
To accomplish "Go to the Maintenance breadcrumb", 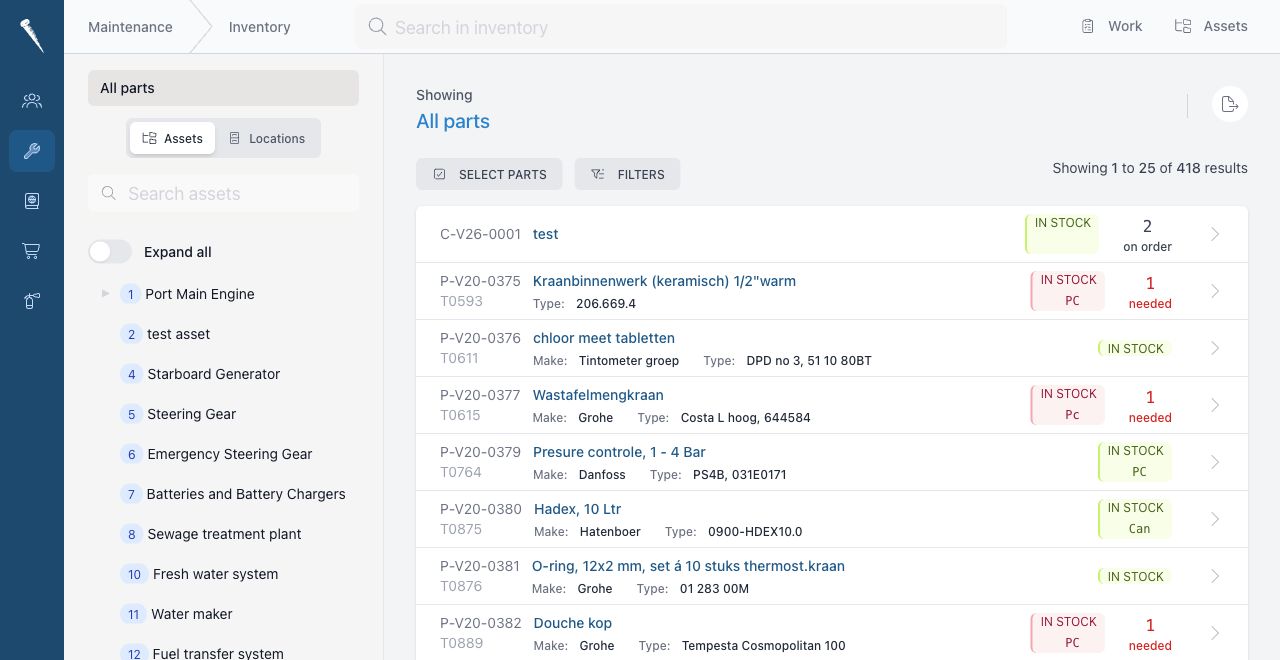I will pyautogui.click(x=130, y=27).
